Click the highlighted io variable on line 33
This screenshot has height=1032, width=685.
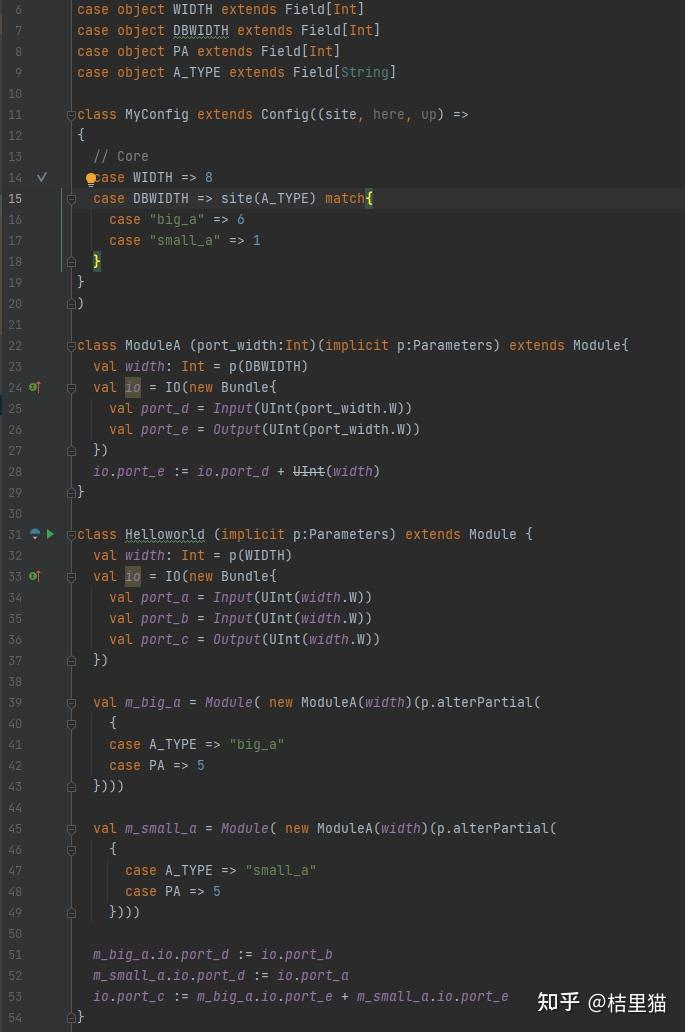tap(133, 576)
